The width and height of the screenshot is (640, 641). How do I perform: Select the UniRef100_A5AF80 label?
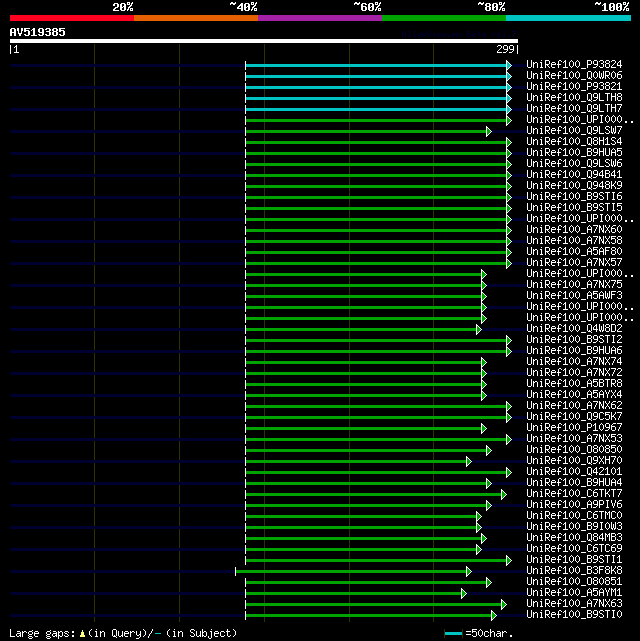click(x=574, y=252)
